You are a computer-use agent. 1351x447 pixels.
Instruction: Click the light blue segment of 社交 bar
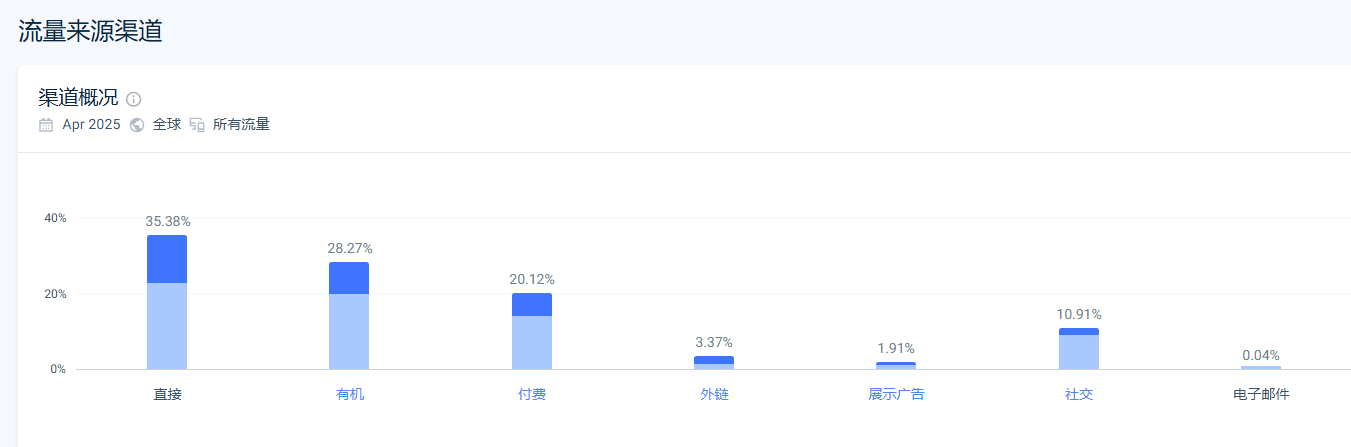click(1079, 352)
